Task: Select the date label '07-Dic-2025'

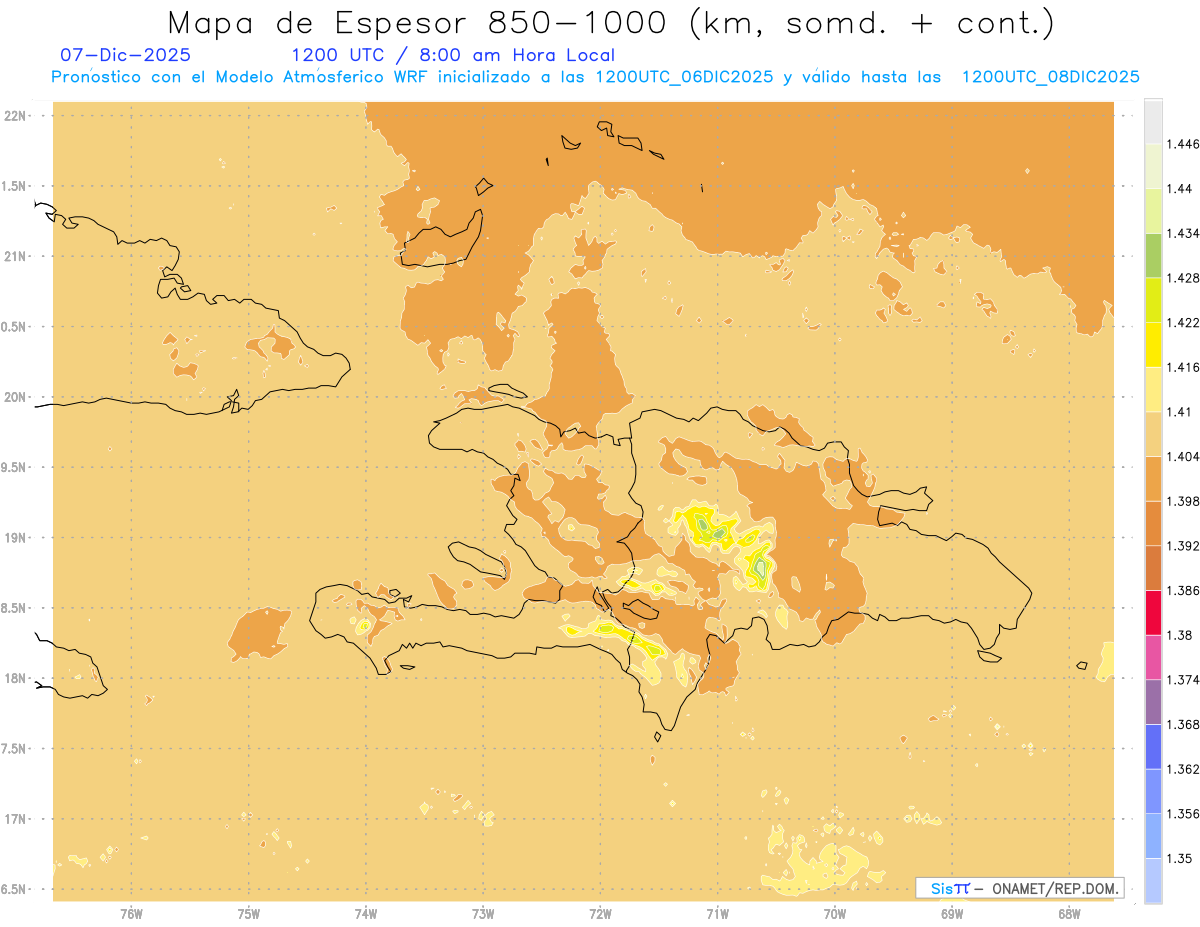Action: pyautogui.click(x=125, y=56)
